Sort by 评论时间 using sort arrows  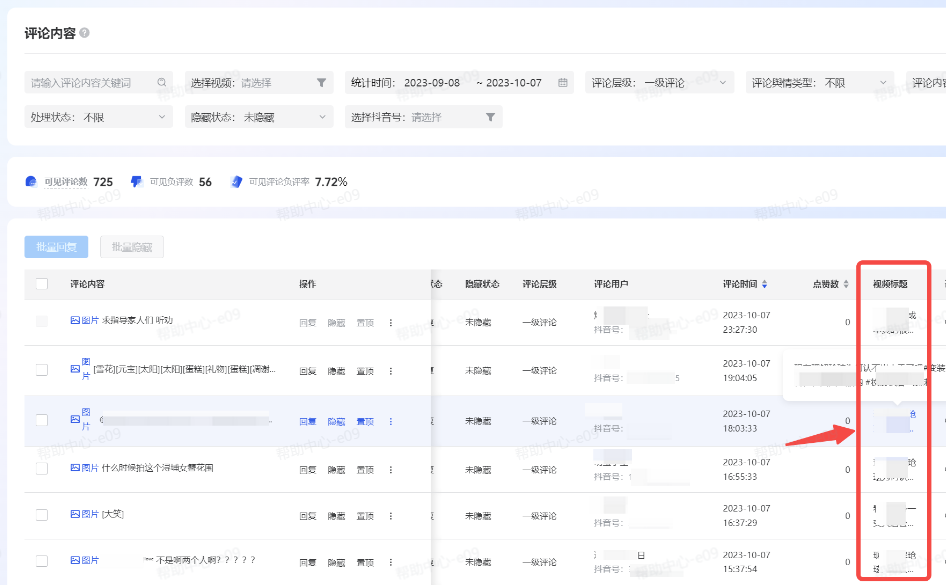pos(764,284)
